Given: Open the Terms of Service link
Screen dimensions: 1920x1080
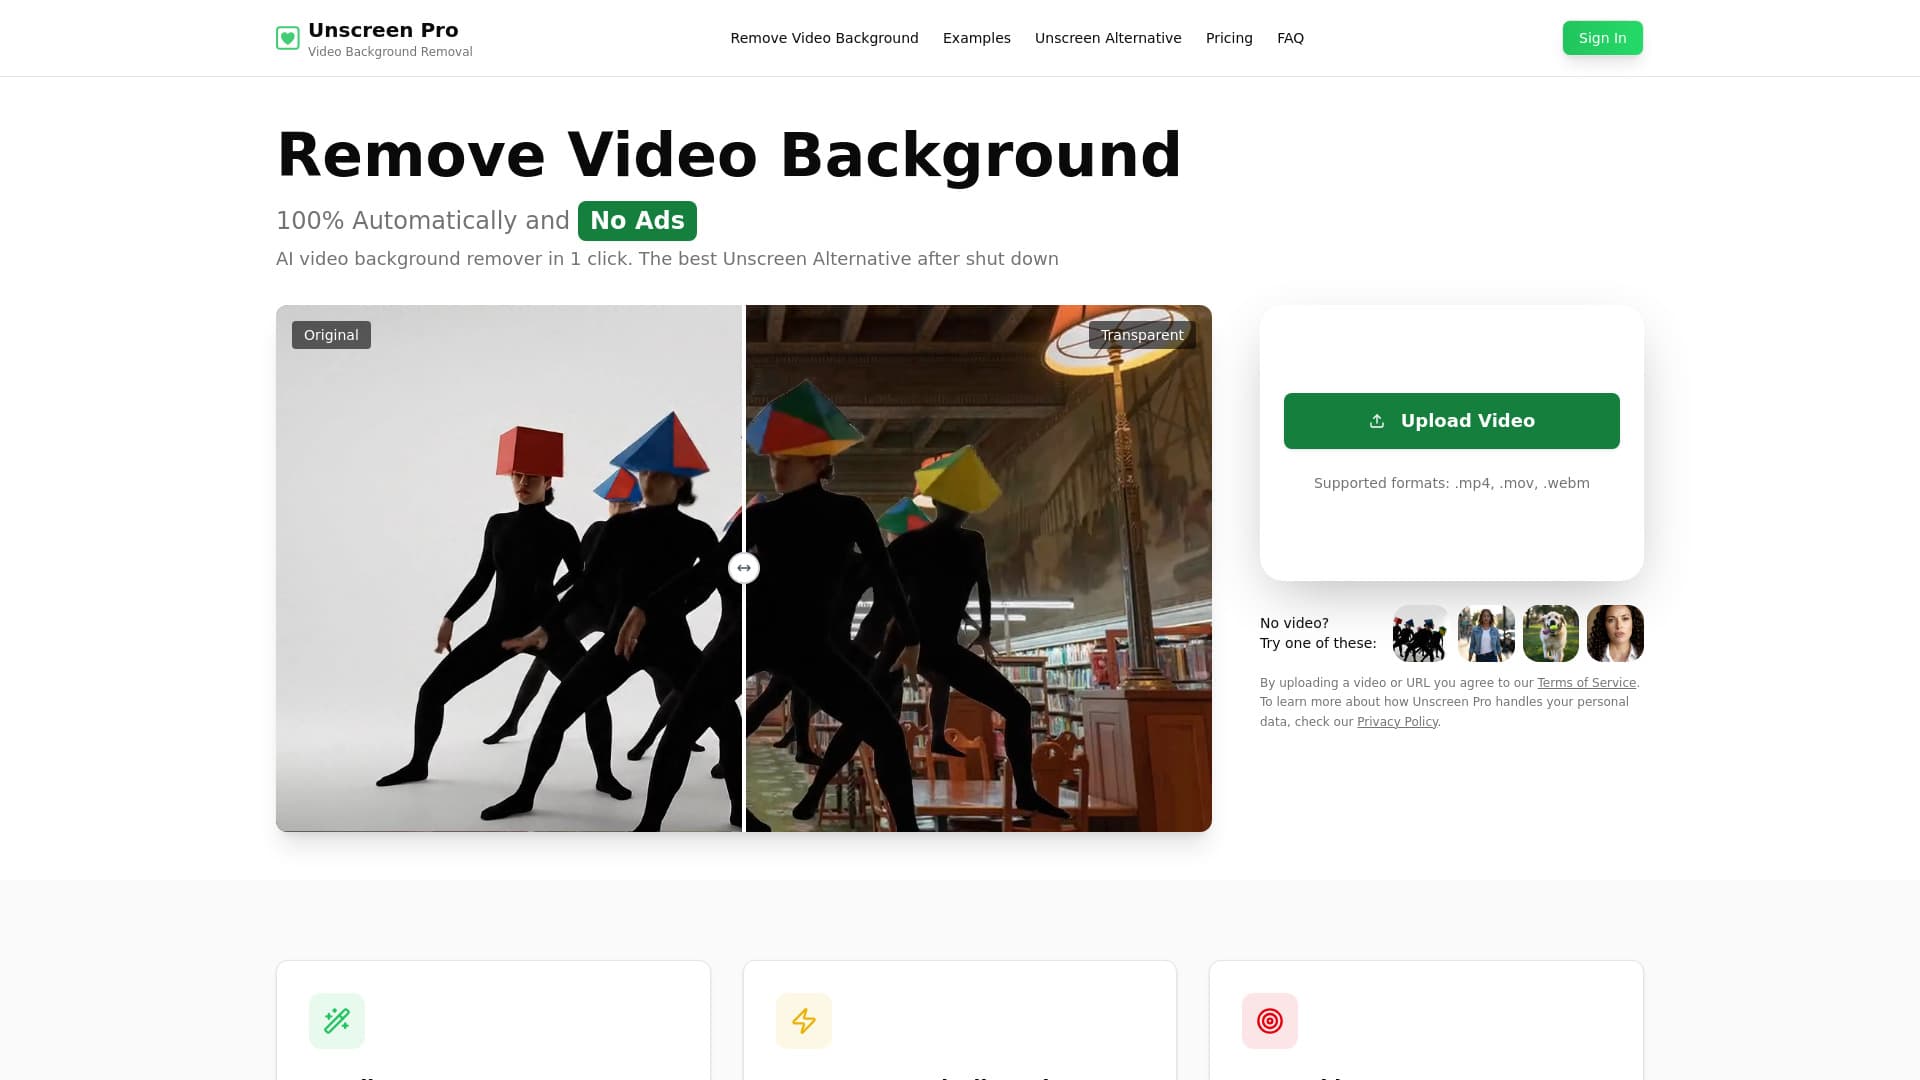Looking at the screenshot, I should [1586, 683].
